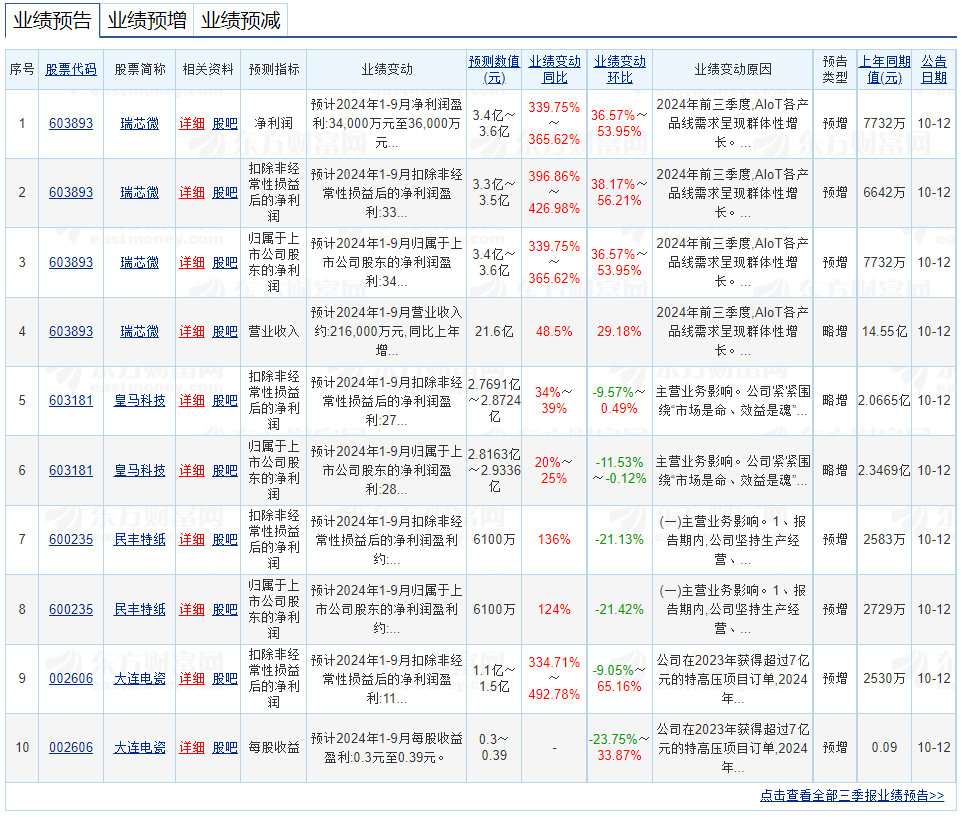Sort by 业绩变动同比 column header
Screen dimensions: 962x817
[x=555, y=69]
